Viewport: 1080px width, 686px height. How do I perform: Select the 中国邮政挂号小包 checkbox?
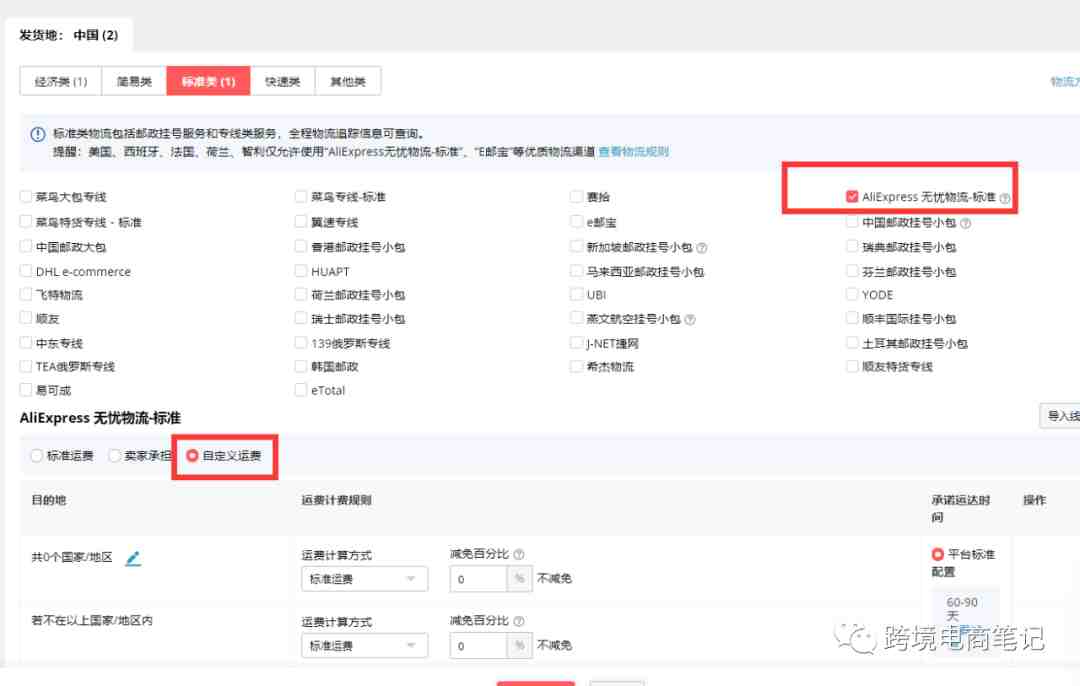click(x=852, y=222)
